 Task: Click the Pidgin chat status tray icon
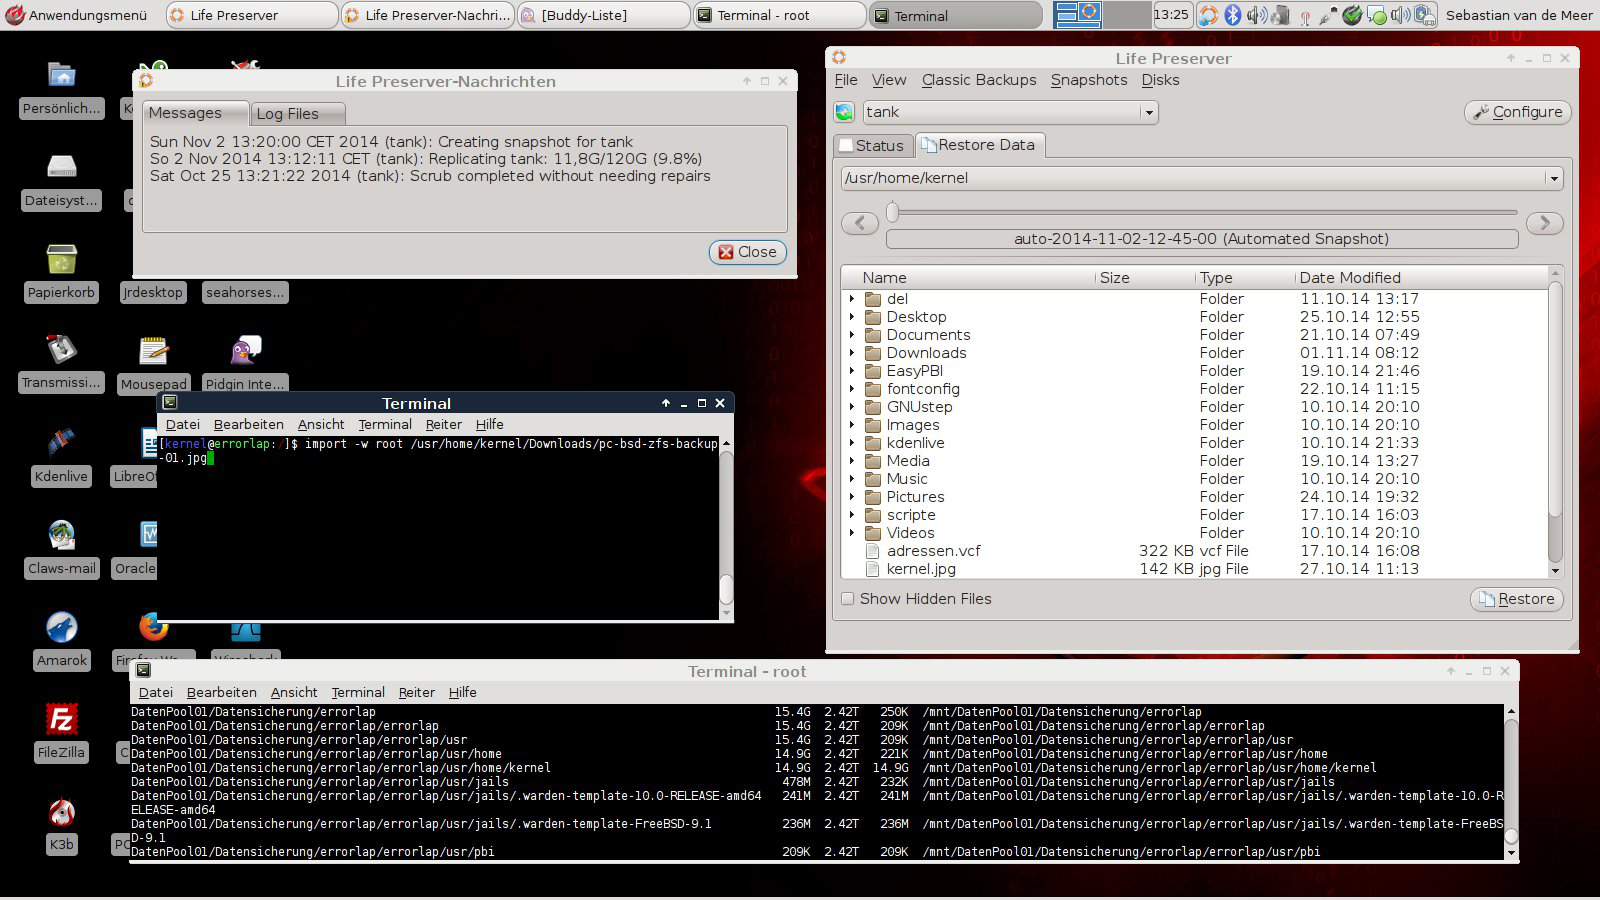[1376, 15]
